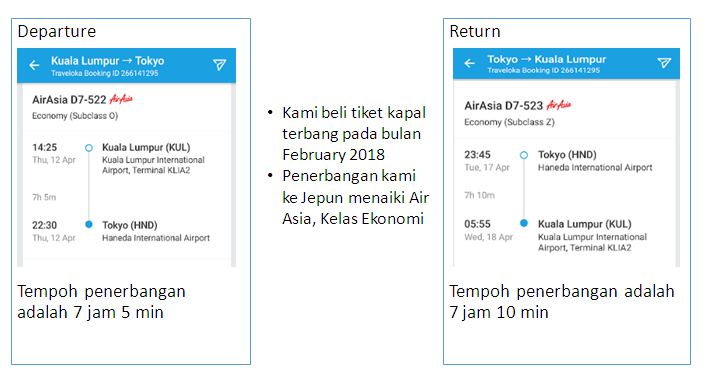Click the back arrow in Departure header
This screenshot has width=711, height=375.
click(34, 65)
